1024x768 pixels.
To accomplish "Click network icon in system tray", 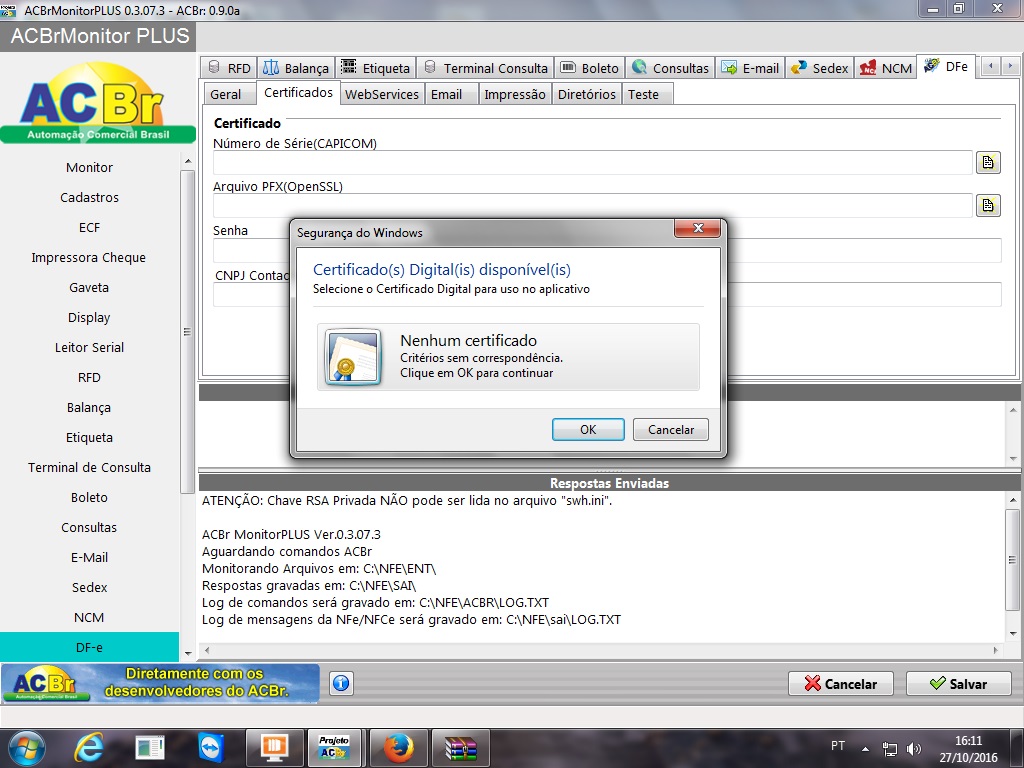I will coord(889,748).
